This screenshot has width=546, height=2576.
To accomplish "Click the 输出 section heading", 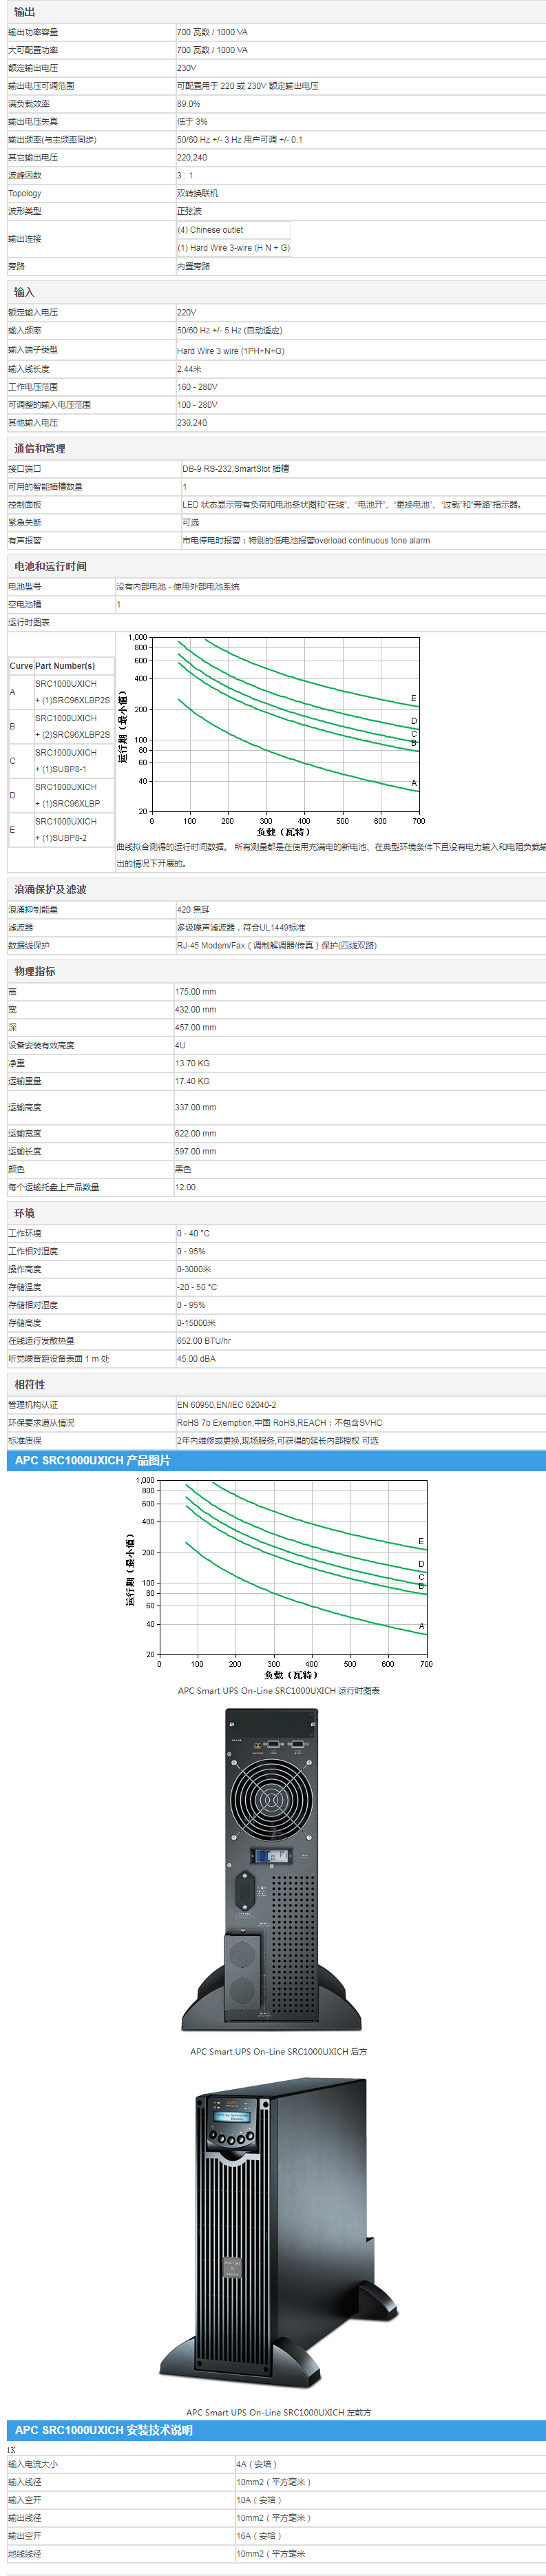I will 25,12.
